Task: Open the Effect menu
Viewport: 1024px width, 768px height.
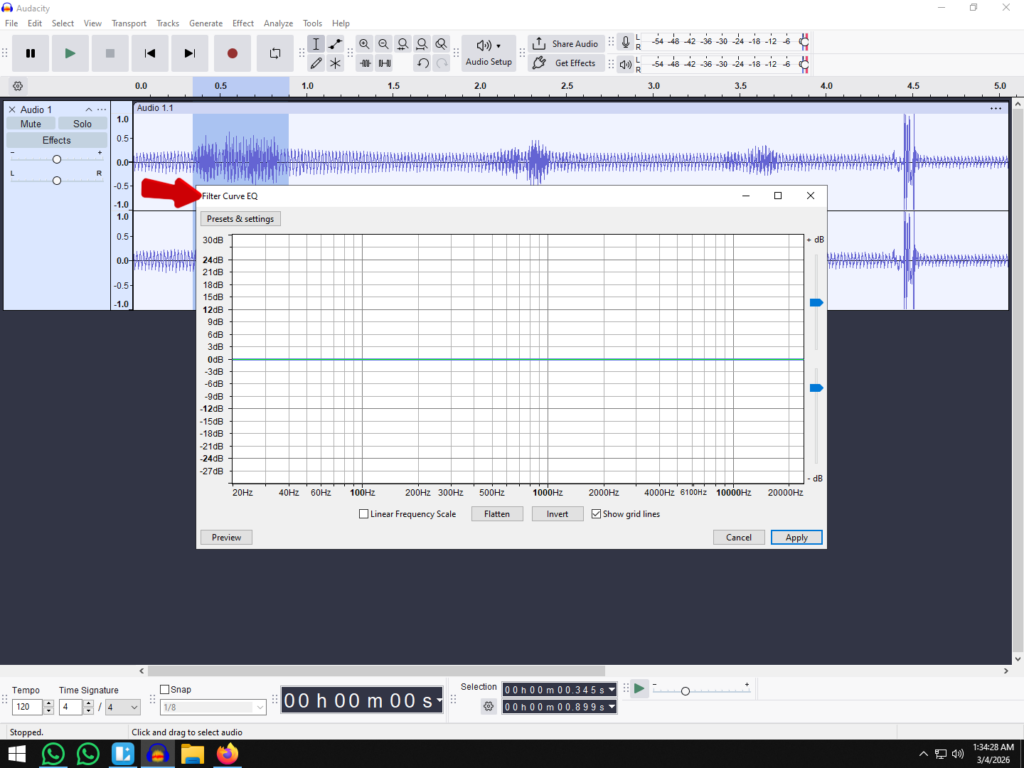Action: (243, 23)
